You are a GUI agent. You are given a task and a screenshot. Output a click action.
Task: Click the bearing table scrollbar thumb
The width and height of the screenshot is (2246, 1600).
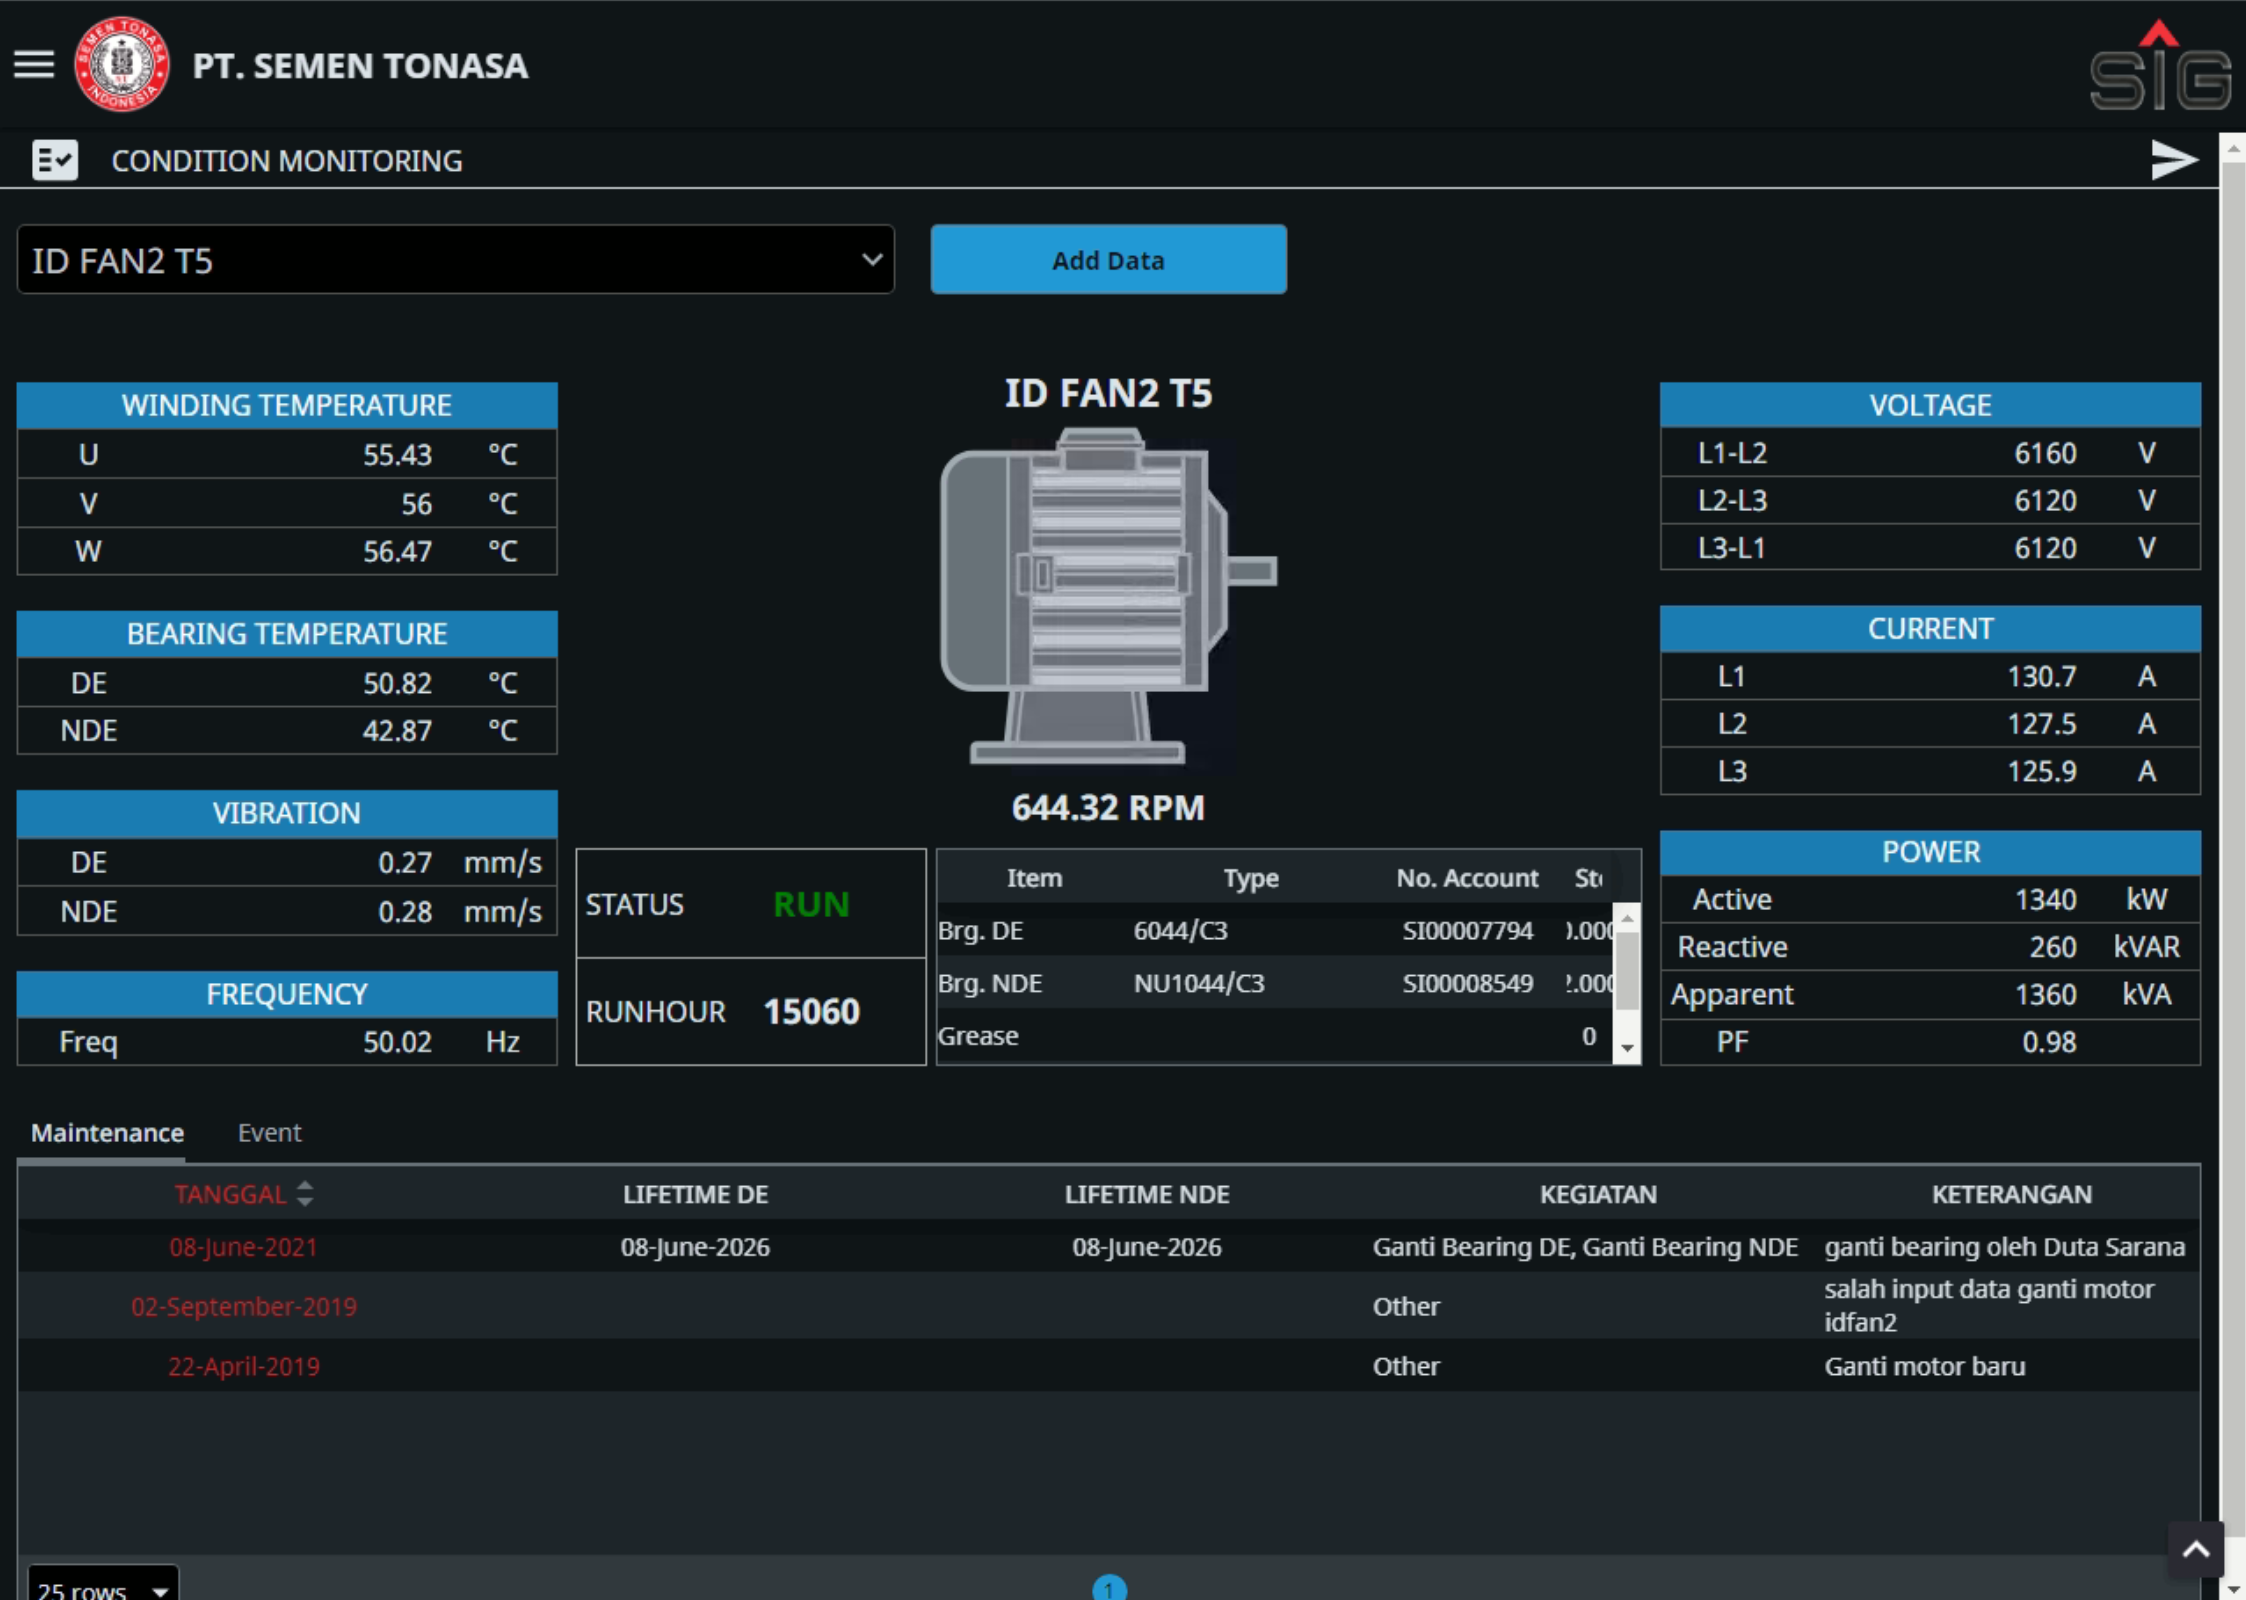click(x=1627, y=970)
